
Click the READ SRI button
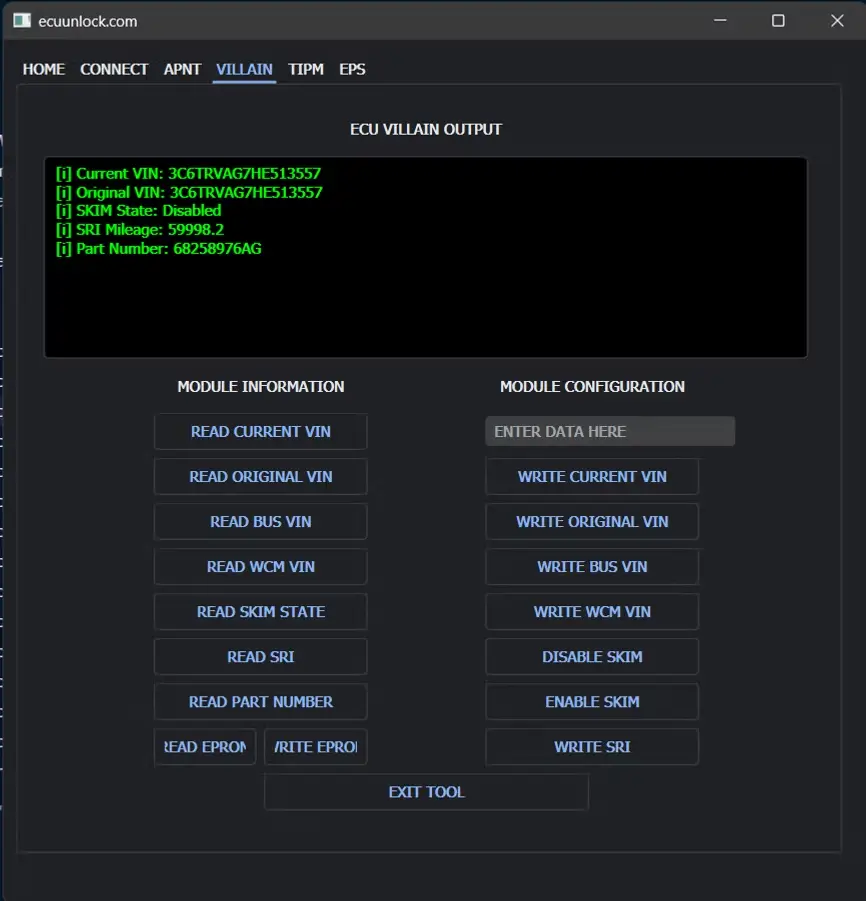(261, 657)
